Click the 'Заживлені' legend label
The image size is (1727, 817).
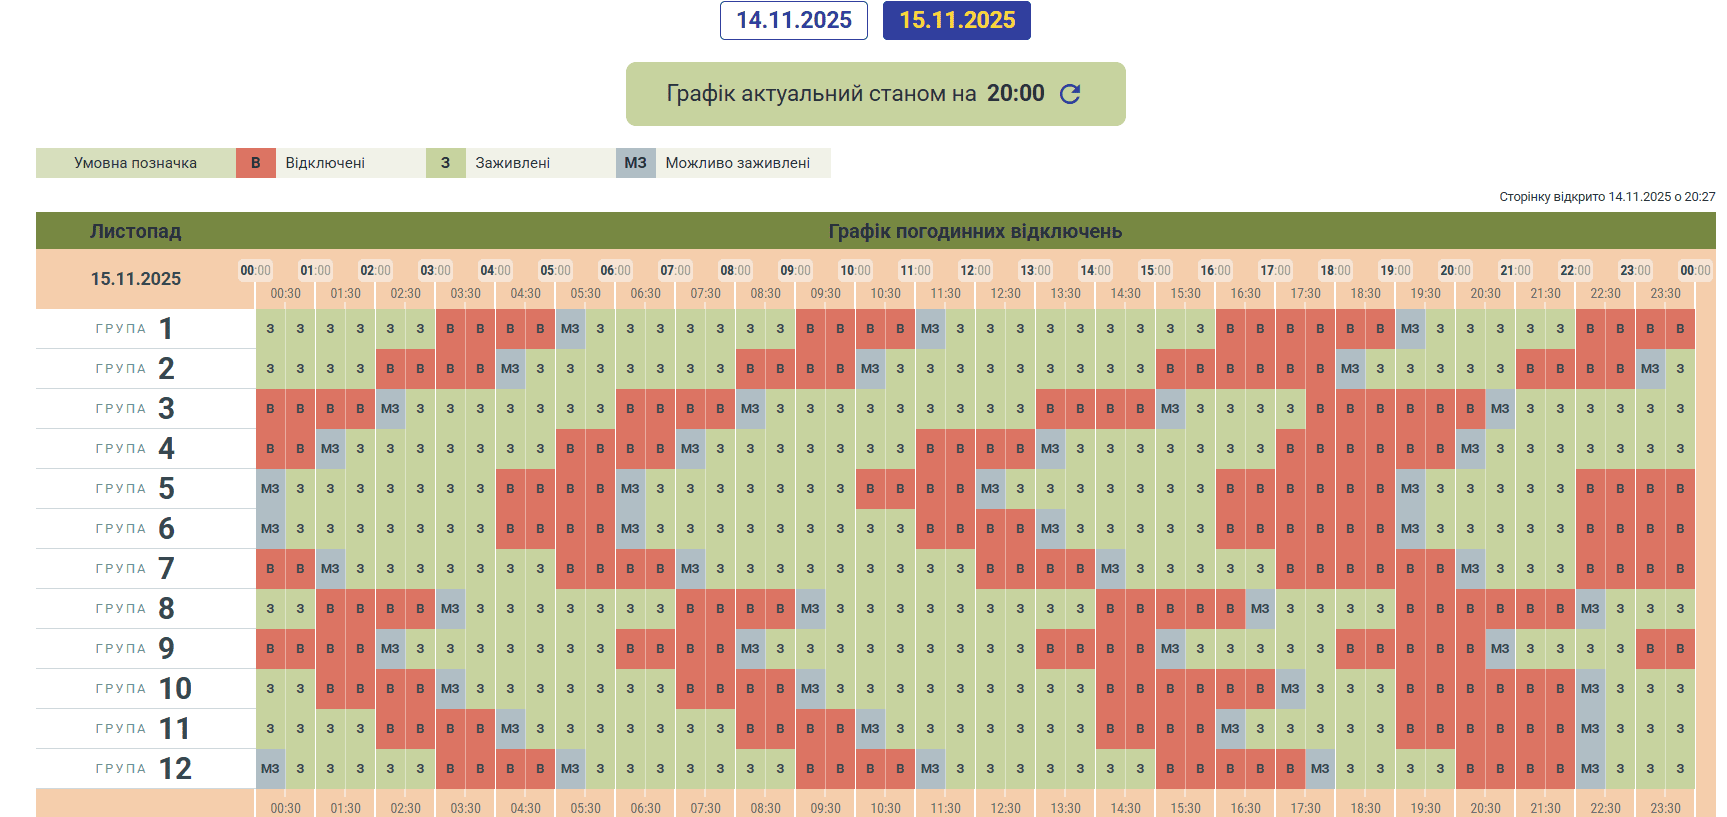pos(513,163)
